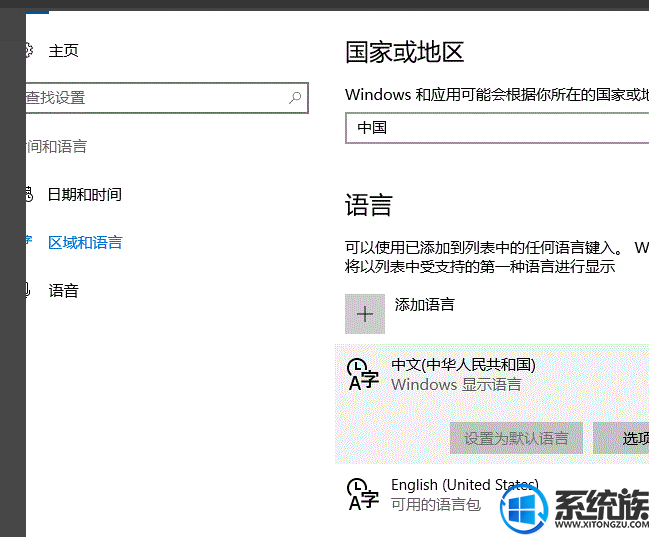Click the magnifier icon in the search box
This screenshot has height=537, width=649.
pos(295,98)
